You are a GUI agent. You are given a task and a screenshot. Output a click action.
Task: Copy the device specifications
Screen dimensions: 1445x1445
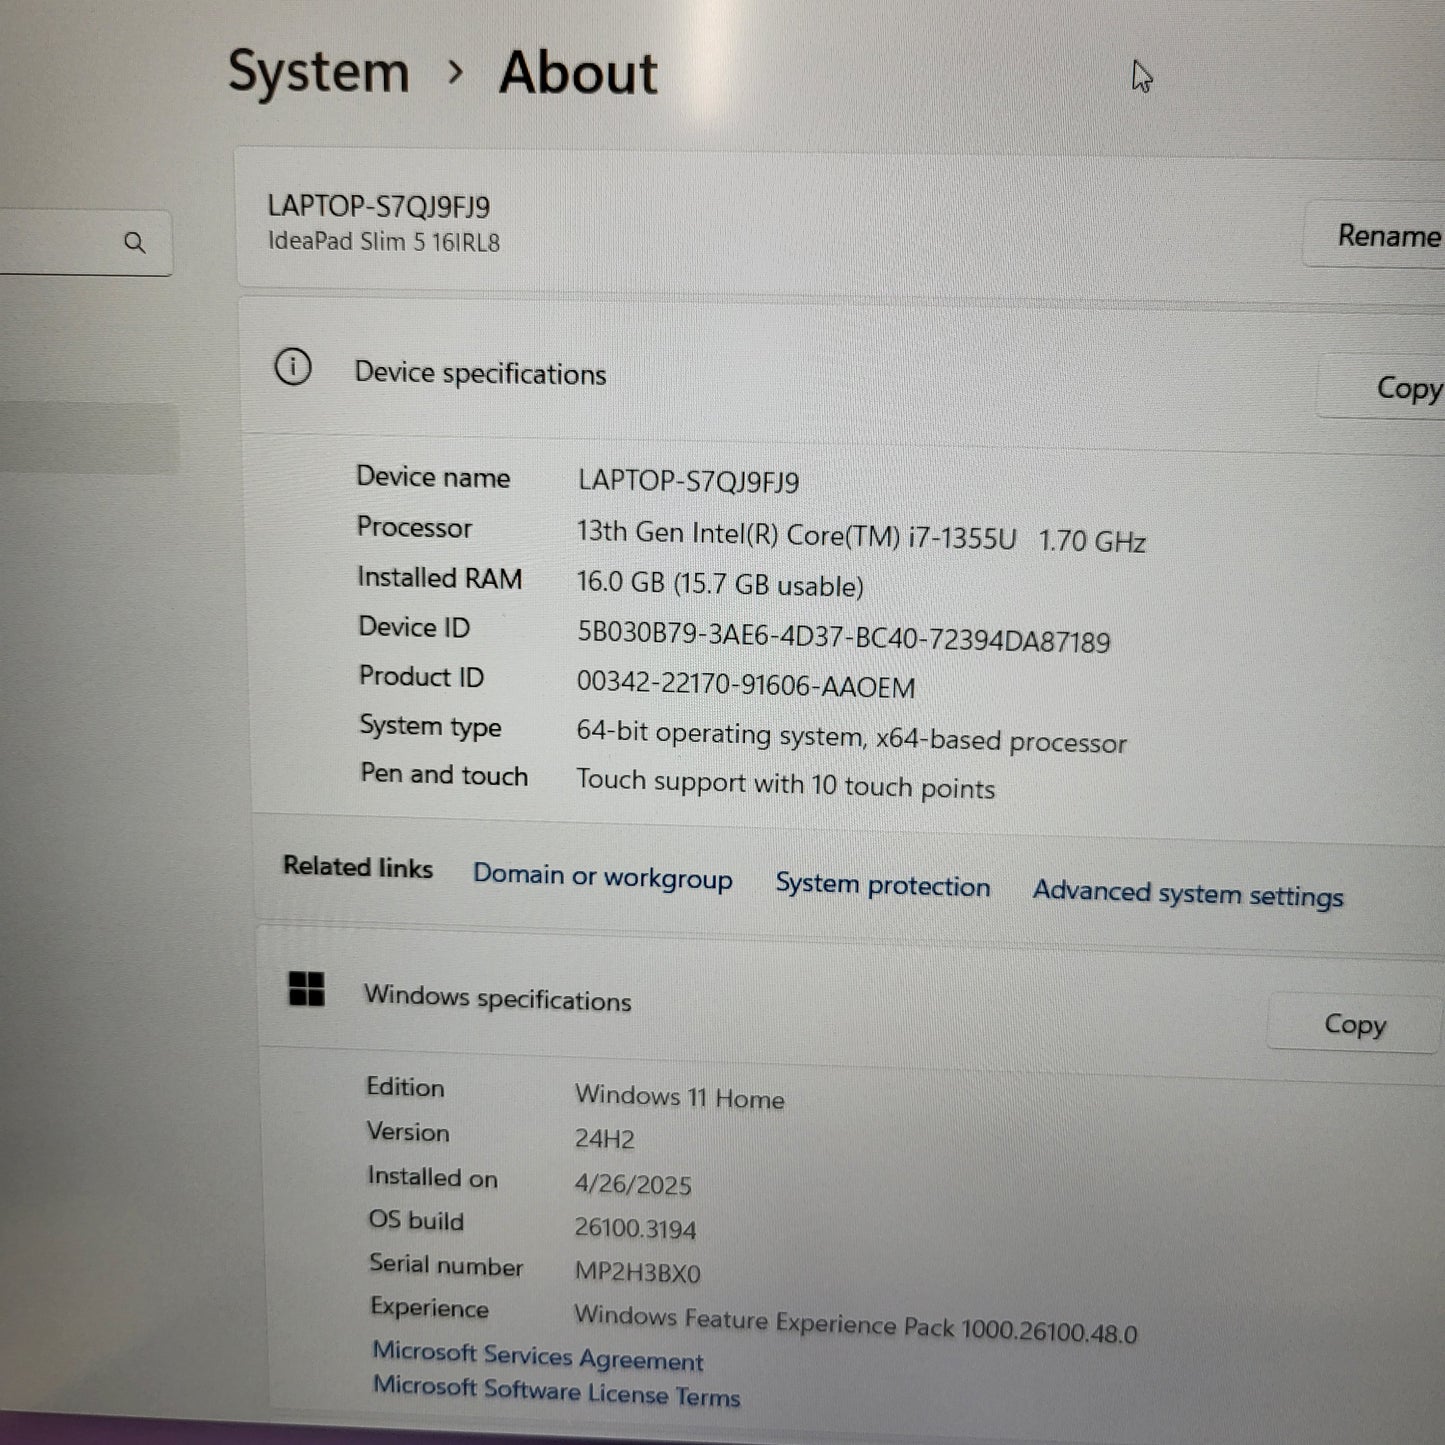[x=1383, y=388]
